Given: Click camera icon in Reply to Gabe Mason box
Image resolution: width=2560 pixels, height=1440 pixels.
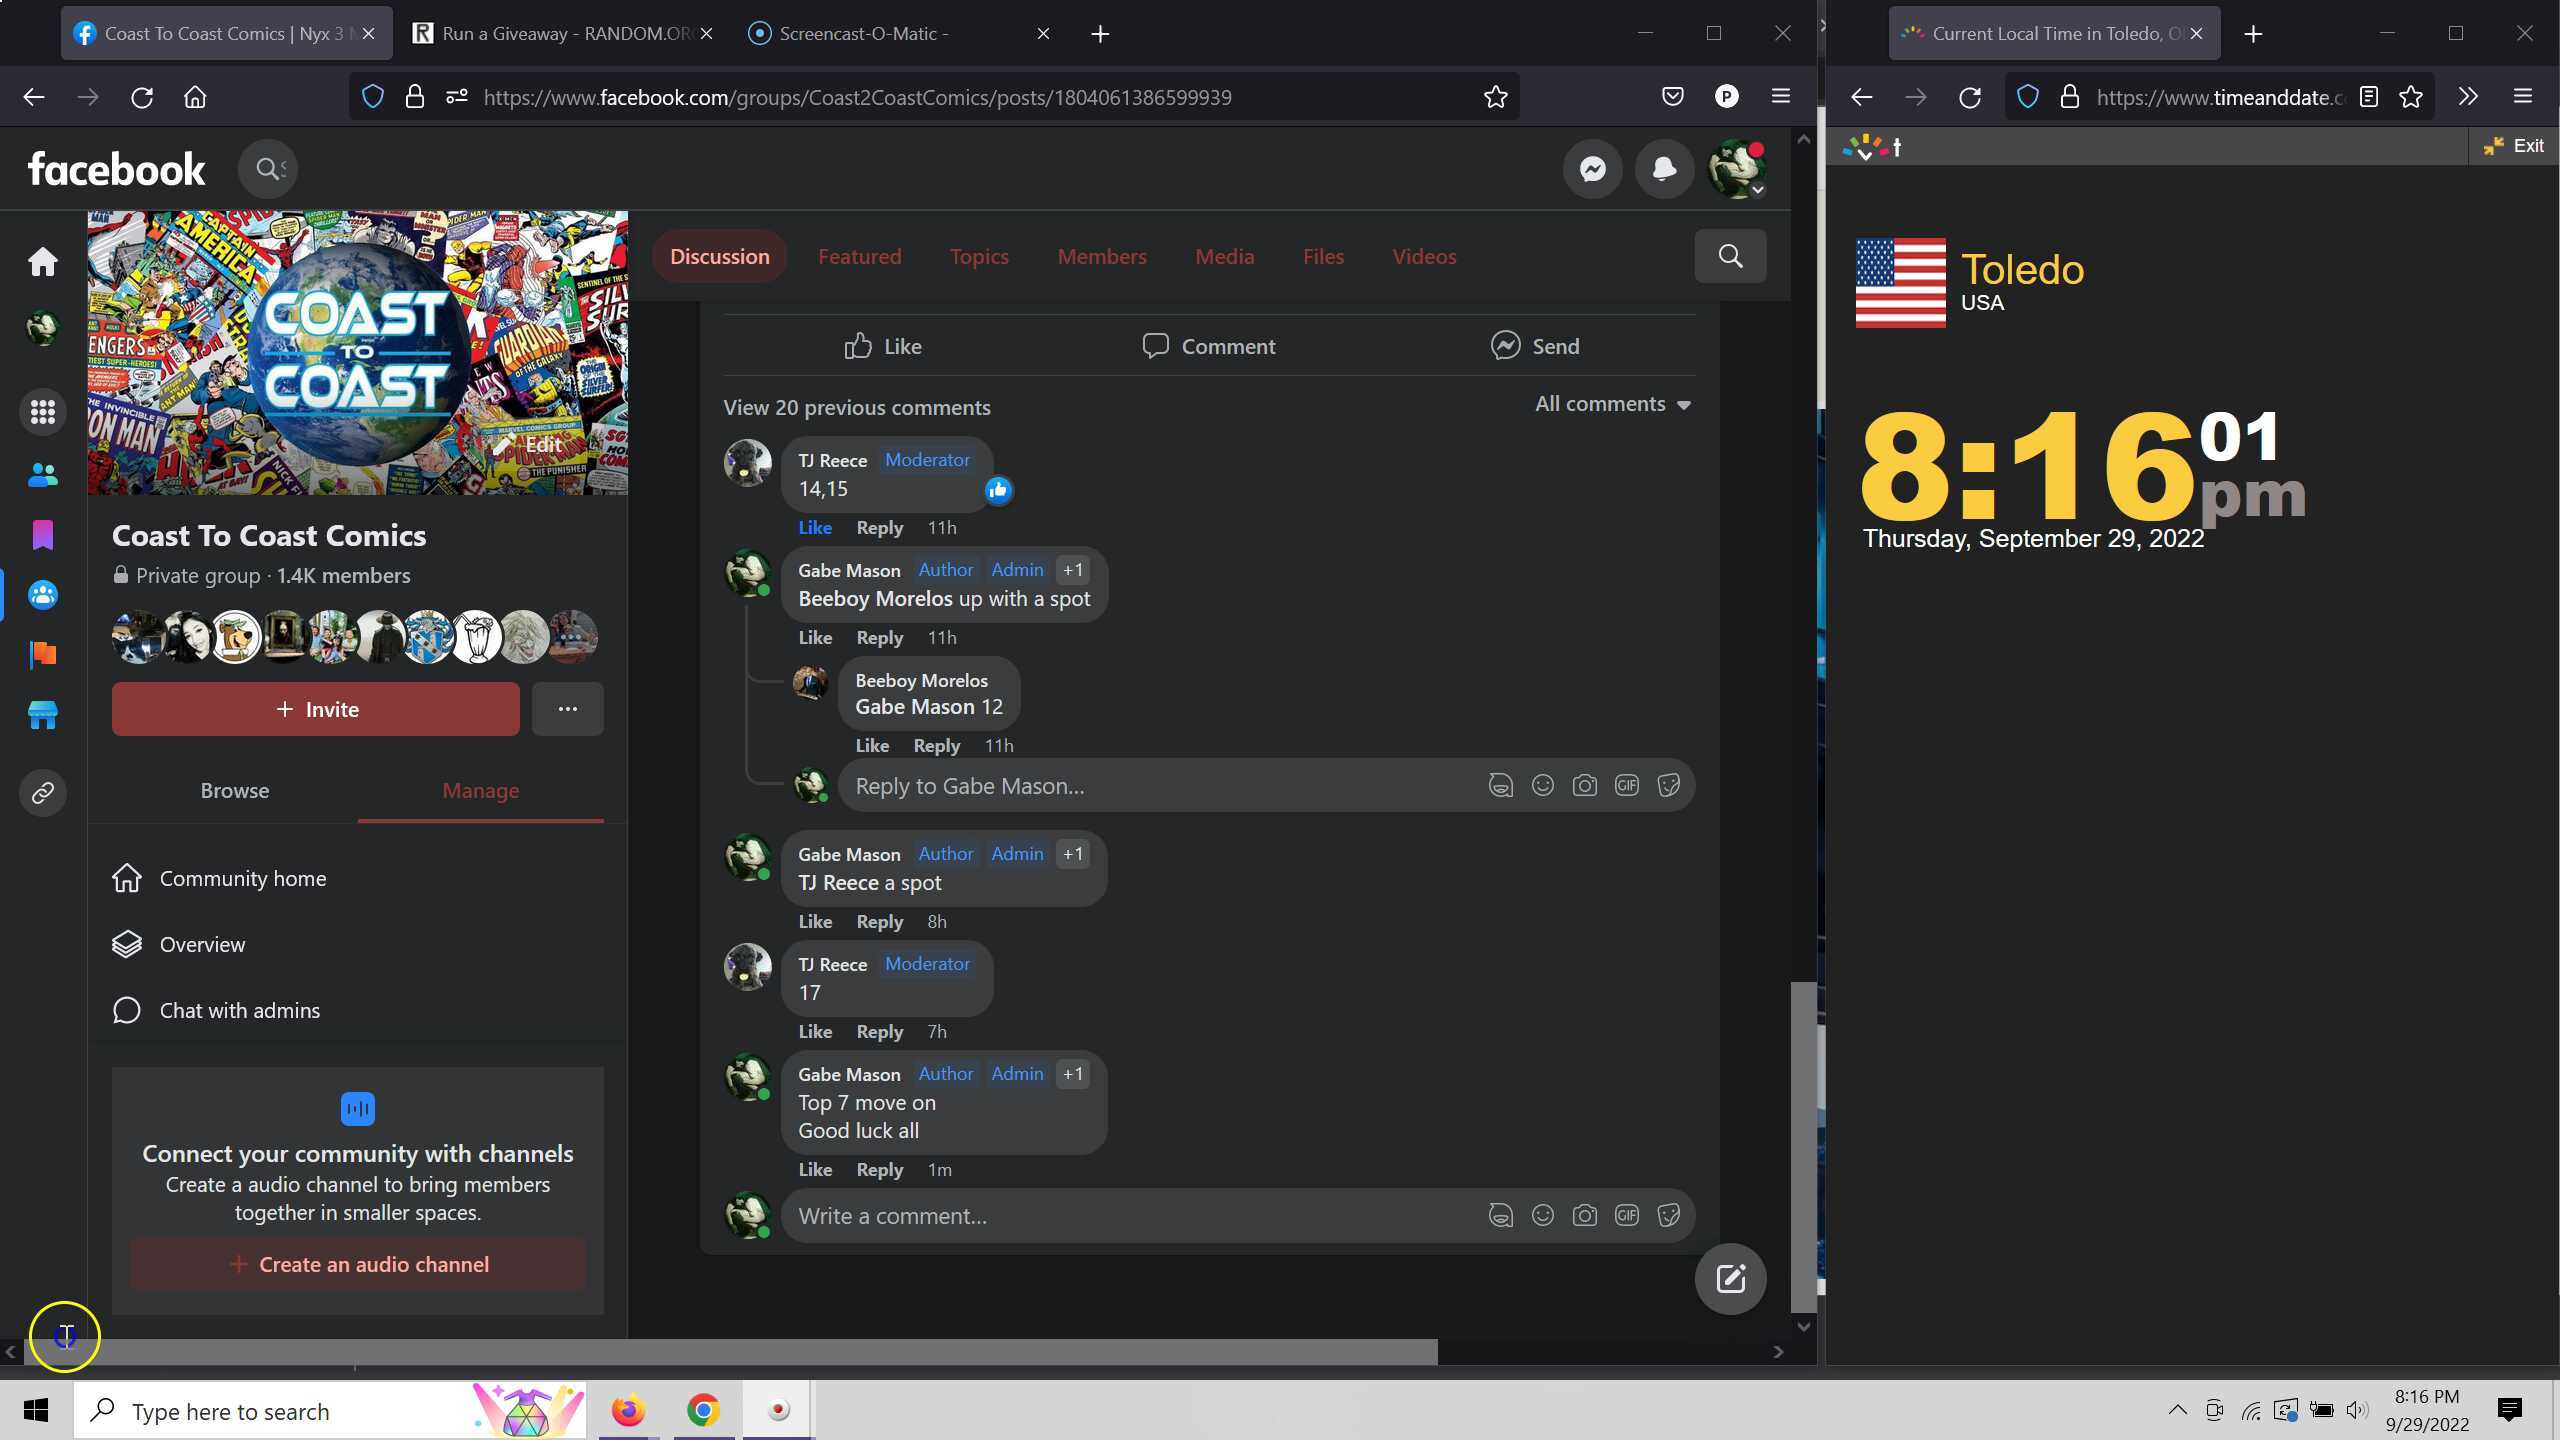Looking at the screenshot, I should click(1584, 786).
